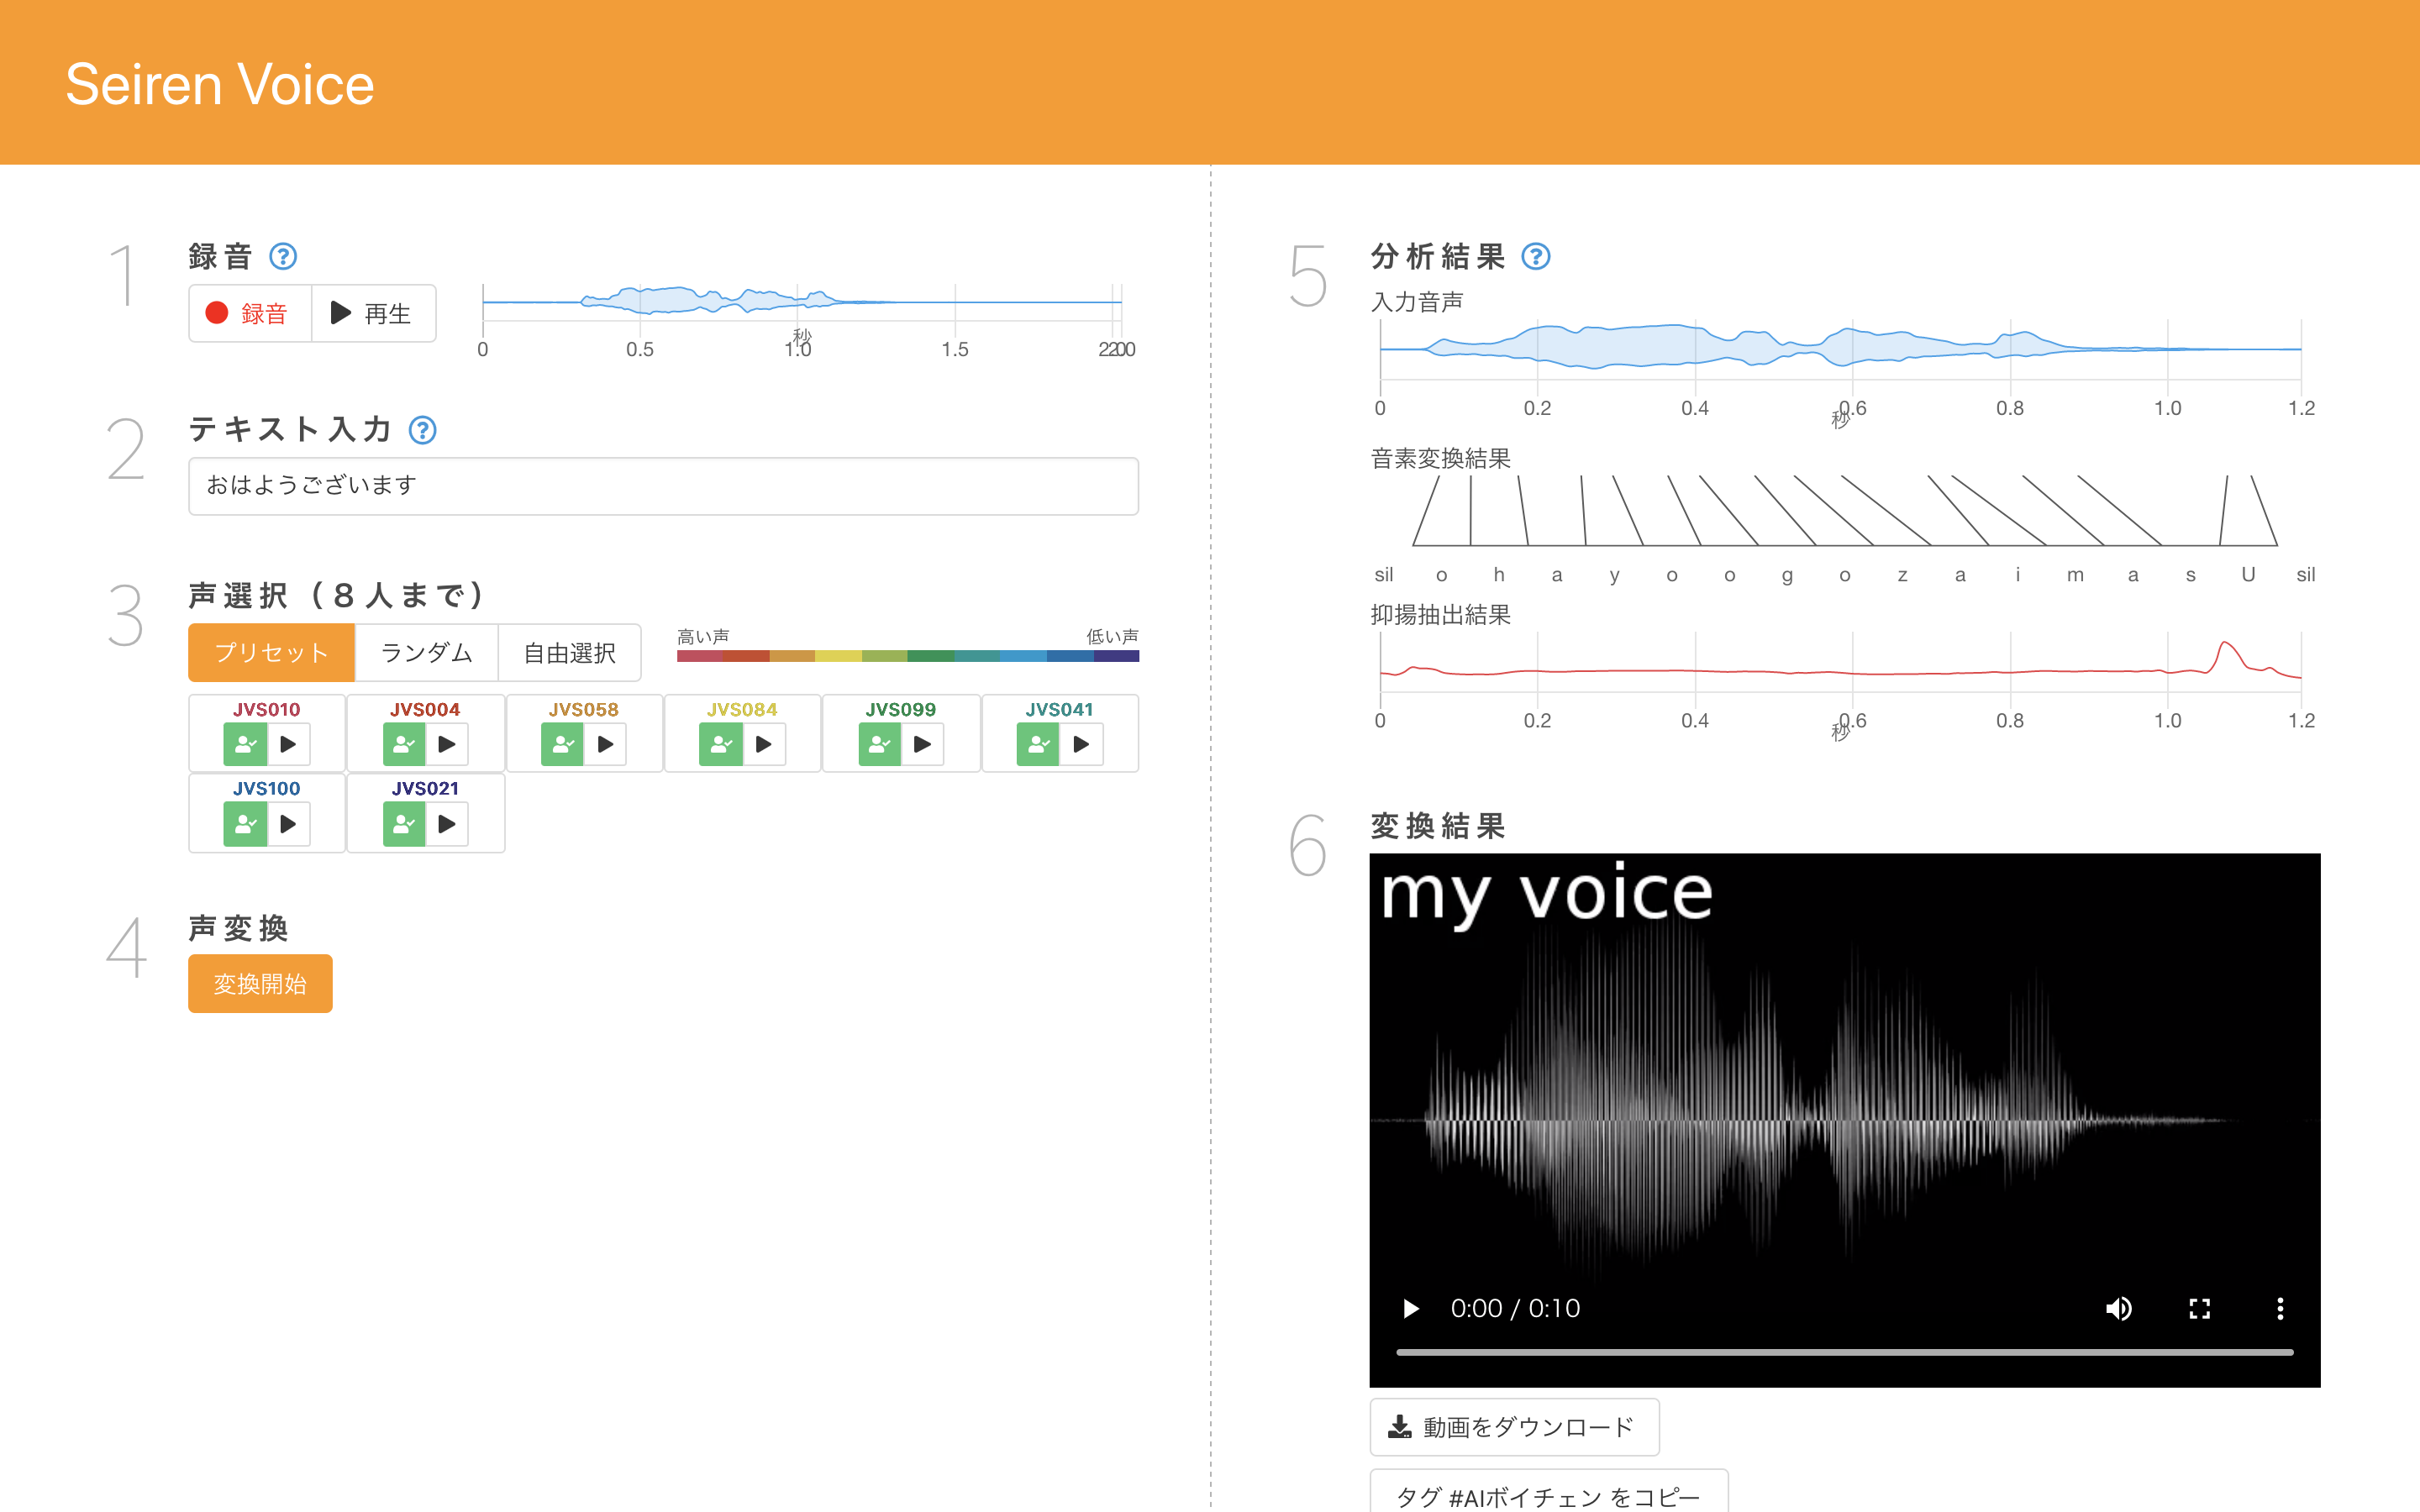Viewport: 2420px width, 1512px height.
Task: Preview voice JVS058 with its play icon
Action: click(605, 744)
